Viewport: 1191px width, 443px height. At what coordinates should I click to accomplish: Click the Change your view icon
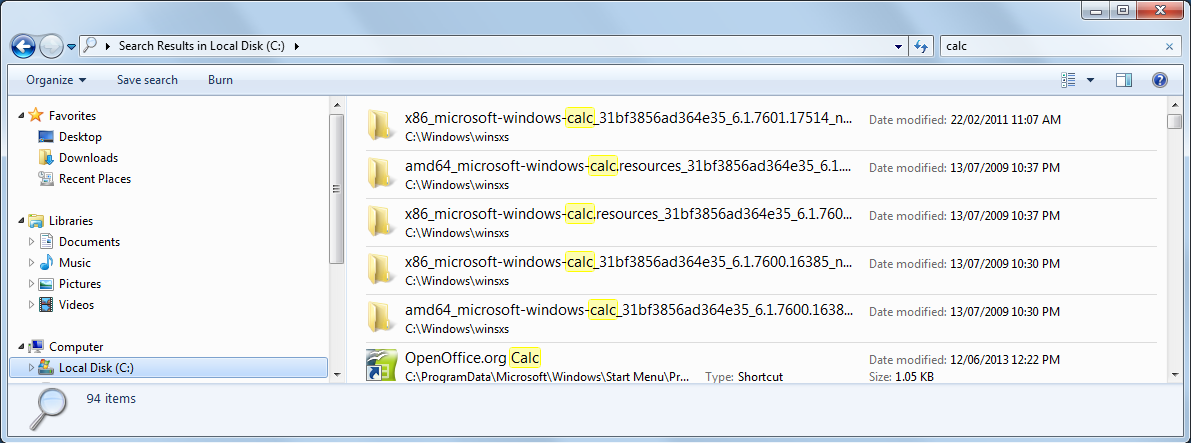[1069, 80]
